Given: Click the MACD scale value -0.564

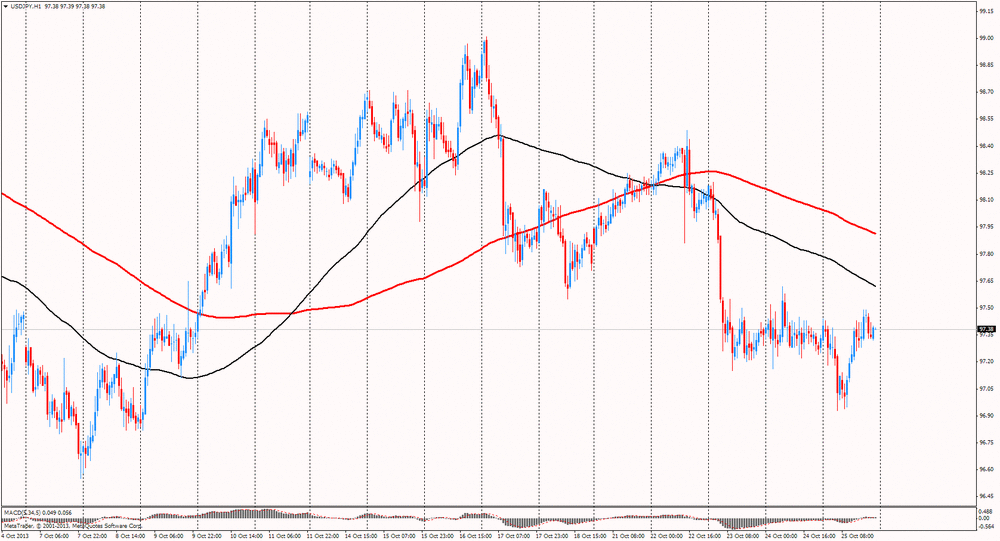Looking at the screenshot, I should [986, 526].
